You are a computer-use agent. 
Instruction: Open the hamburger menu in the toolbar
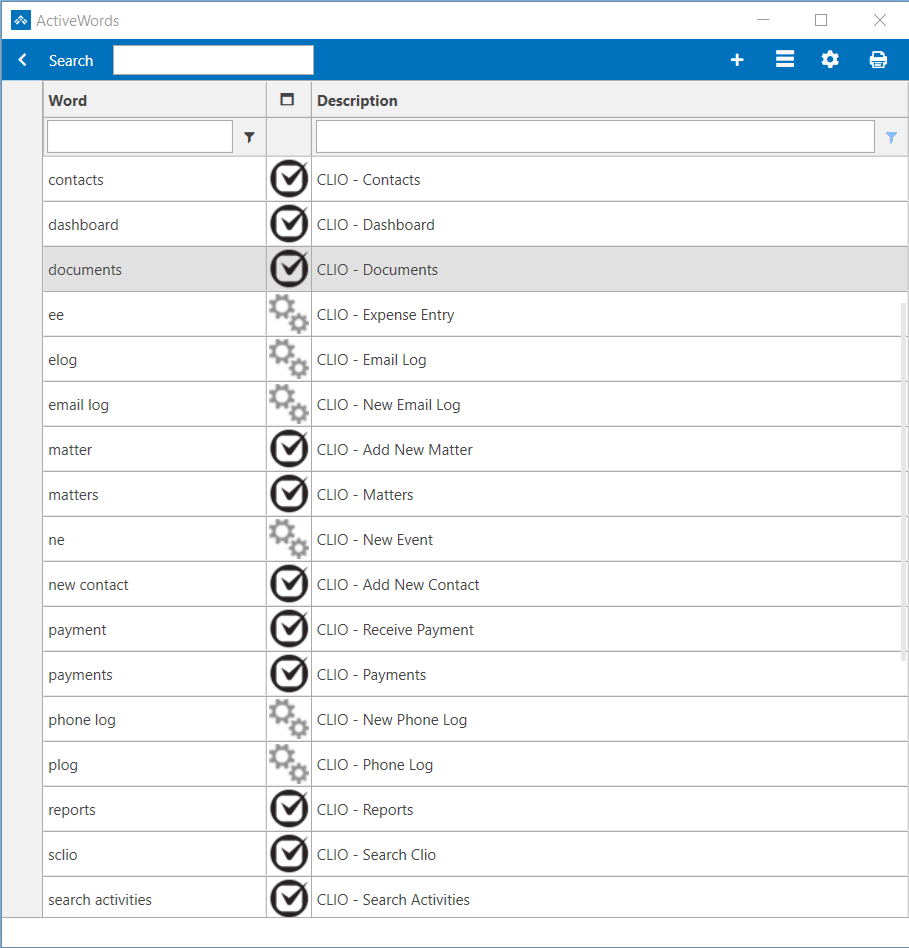point(784,59)
